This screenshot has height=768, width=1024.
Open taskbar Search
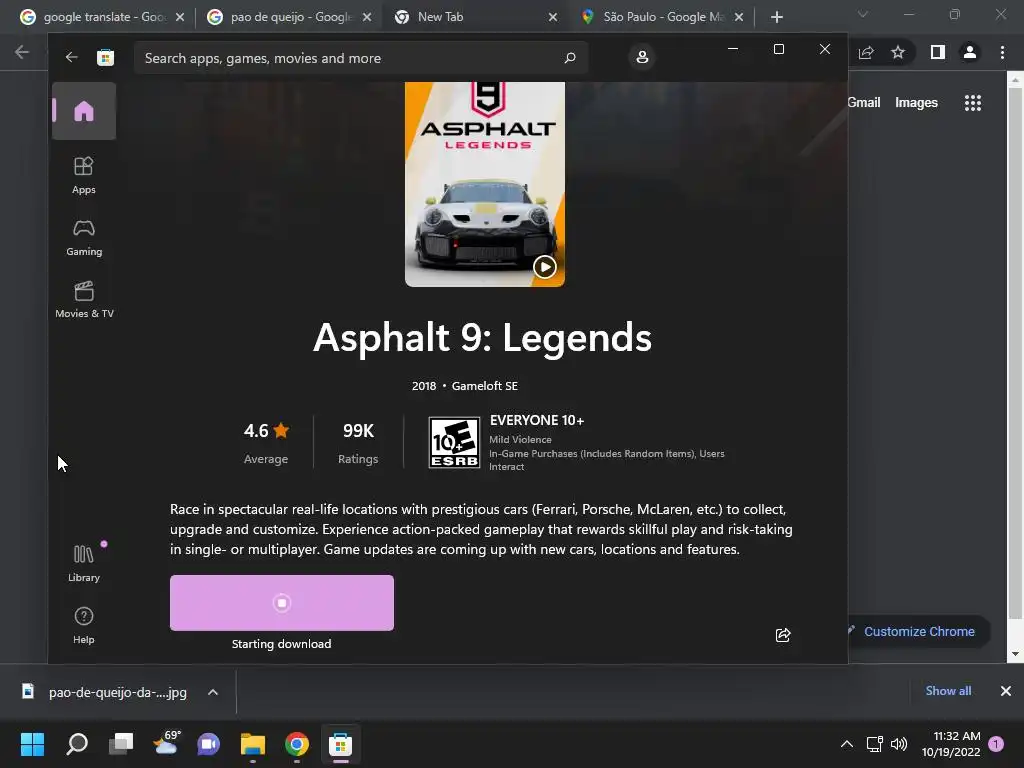coord(77,744)
